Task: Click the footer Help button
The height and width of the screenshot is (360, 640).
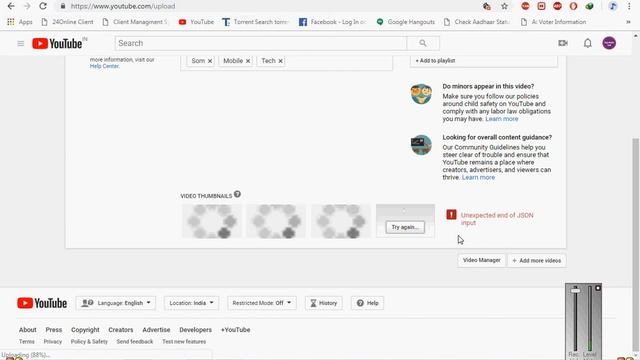Action: pyautogui.click(x=367, y=303)
